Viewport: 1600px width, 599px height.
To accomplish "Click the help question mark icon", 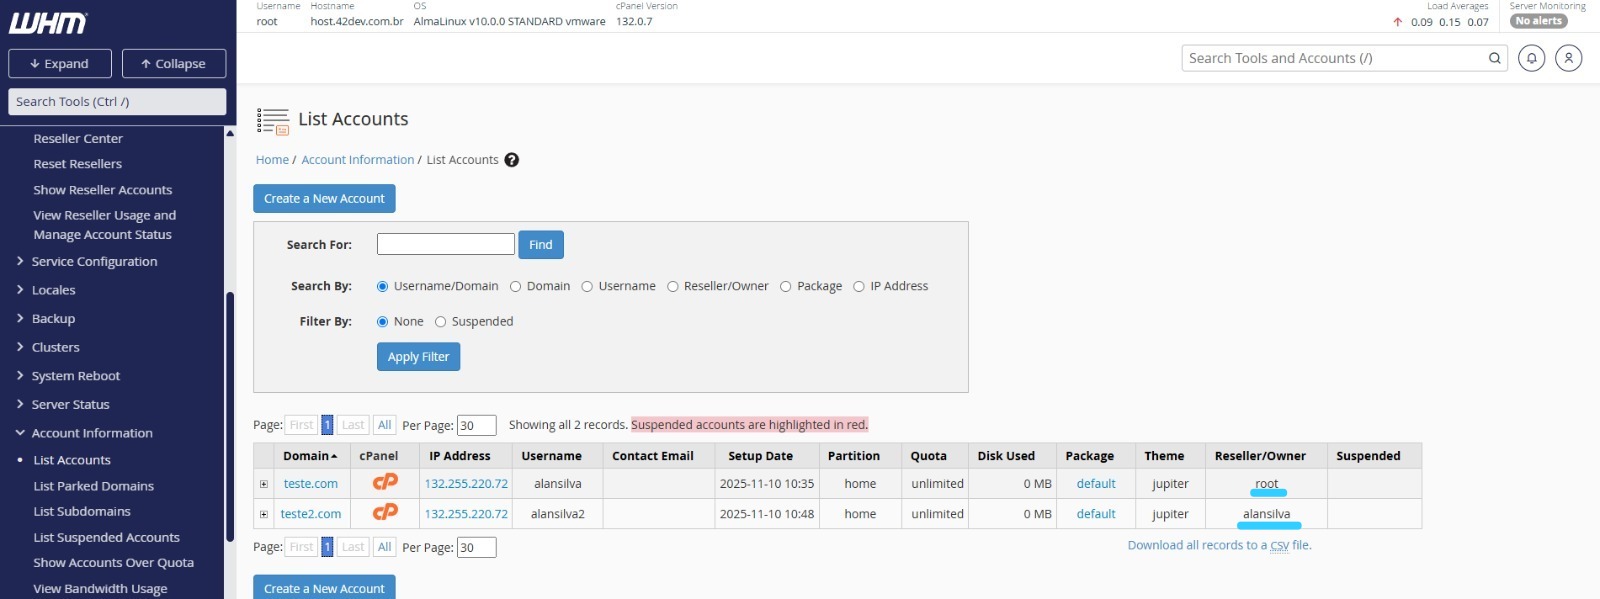I will (x=511, y=160).
